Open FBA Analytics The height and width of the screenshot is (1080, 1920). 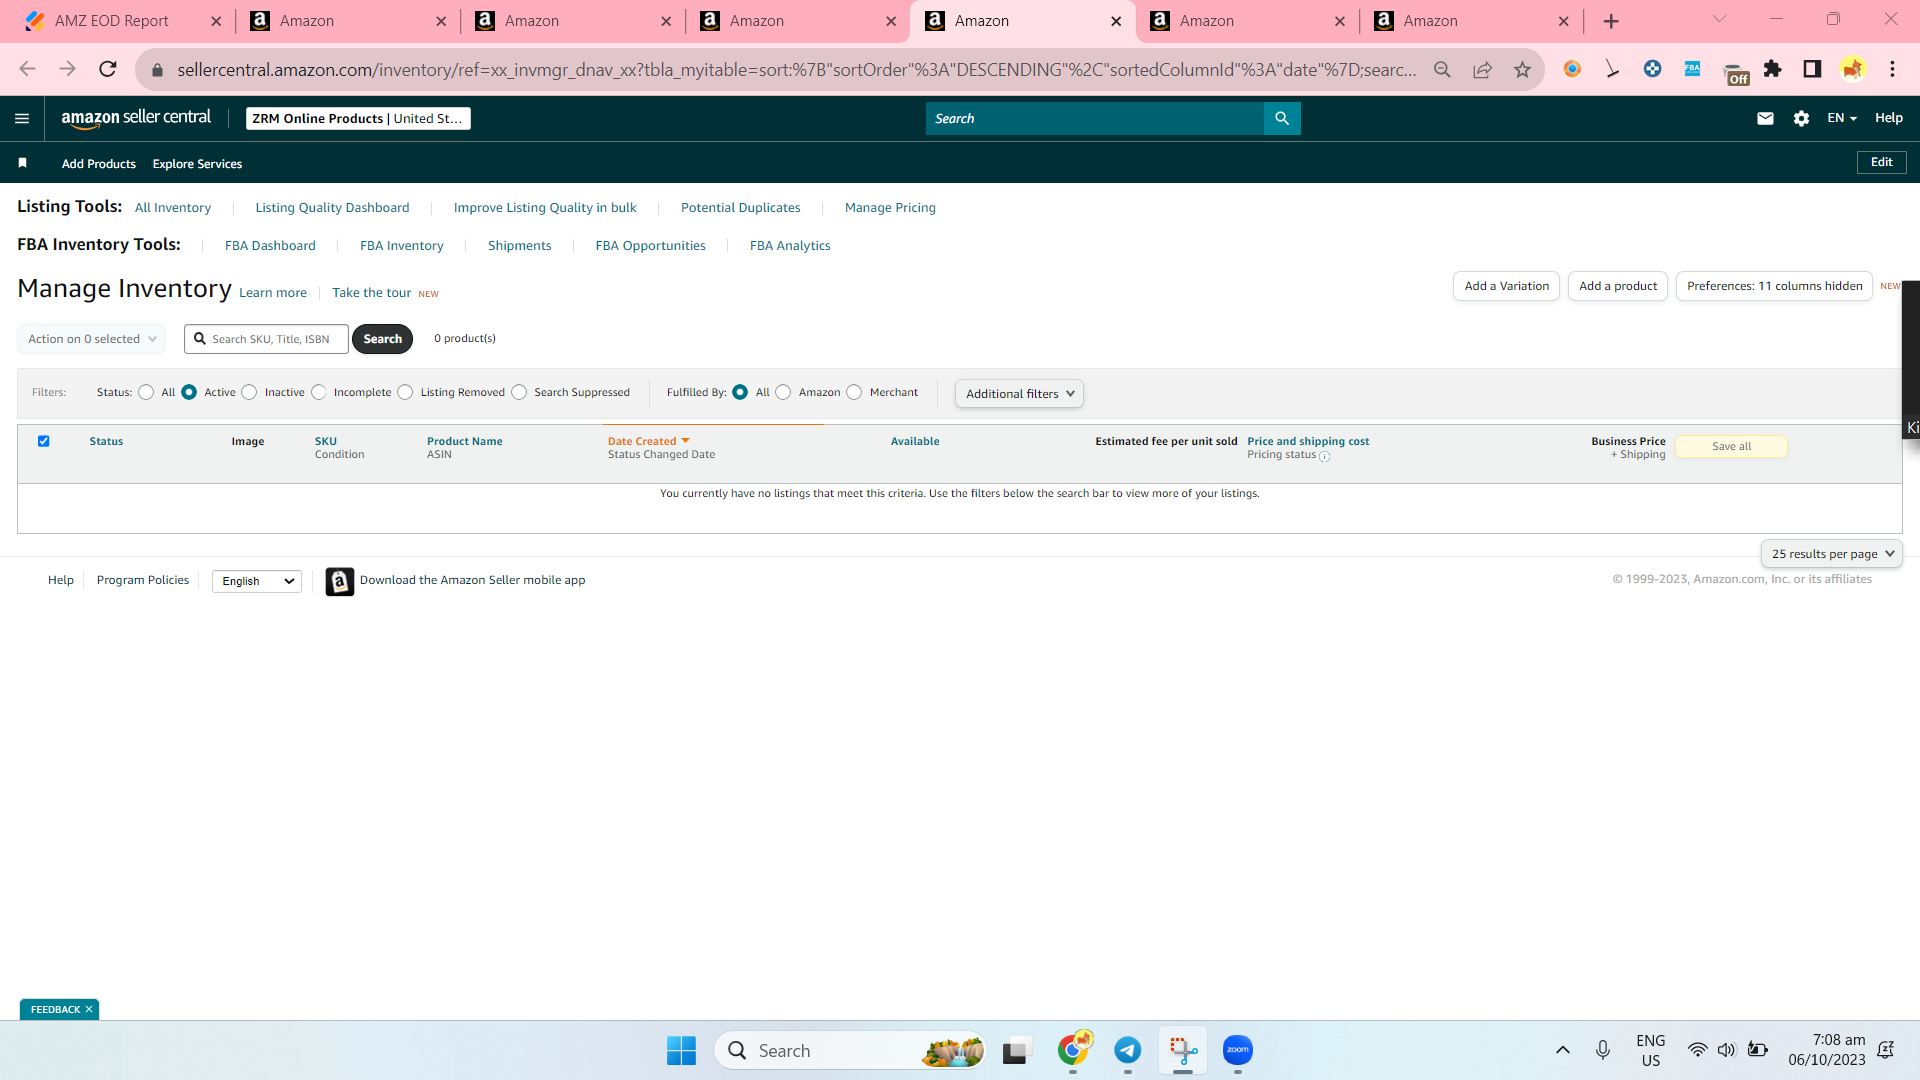[x=790, y=246]
